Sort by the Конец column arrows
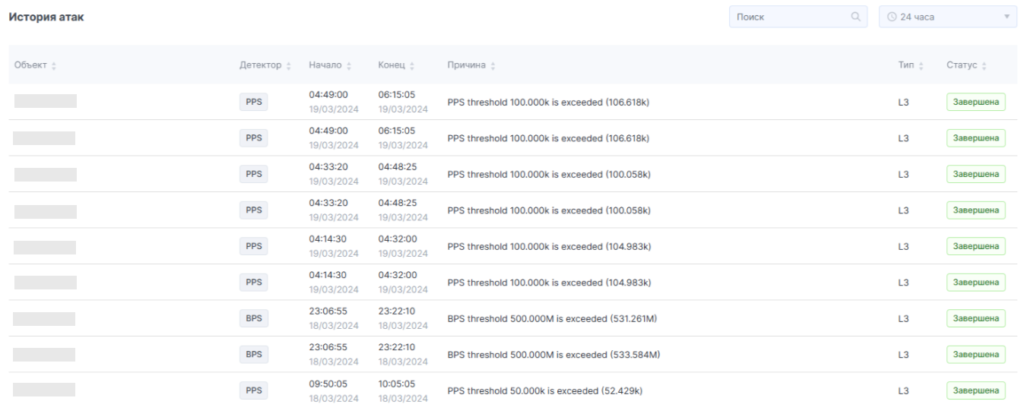Screen dimensions: 1024x417 pos(412,65)
